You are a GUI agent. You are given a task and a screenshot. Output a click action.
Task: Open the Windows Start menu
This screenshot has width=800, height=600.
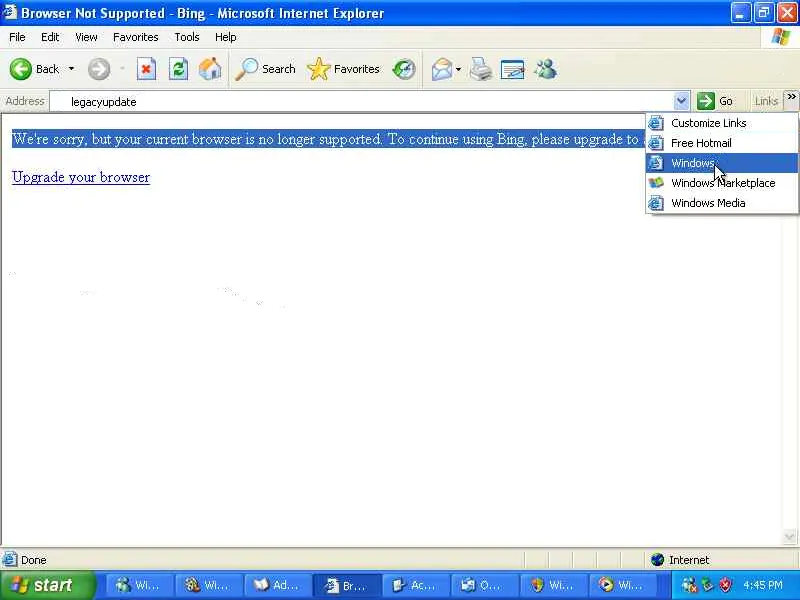pos(47,585)
